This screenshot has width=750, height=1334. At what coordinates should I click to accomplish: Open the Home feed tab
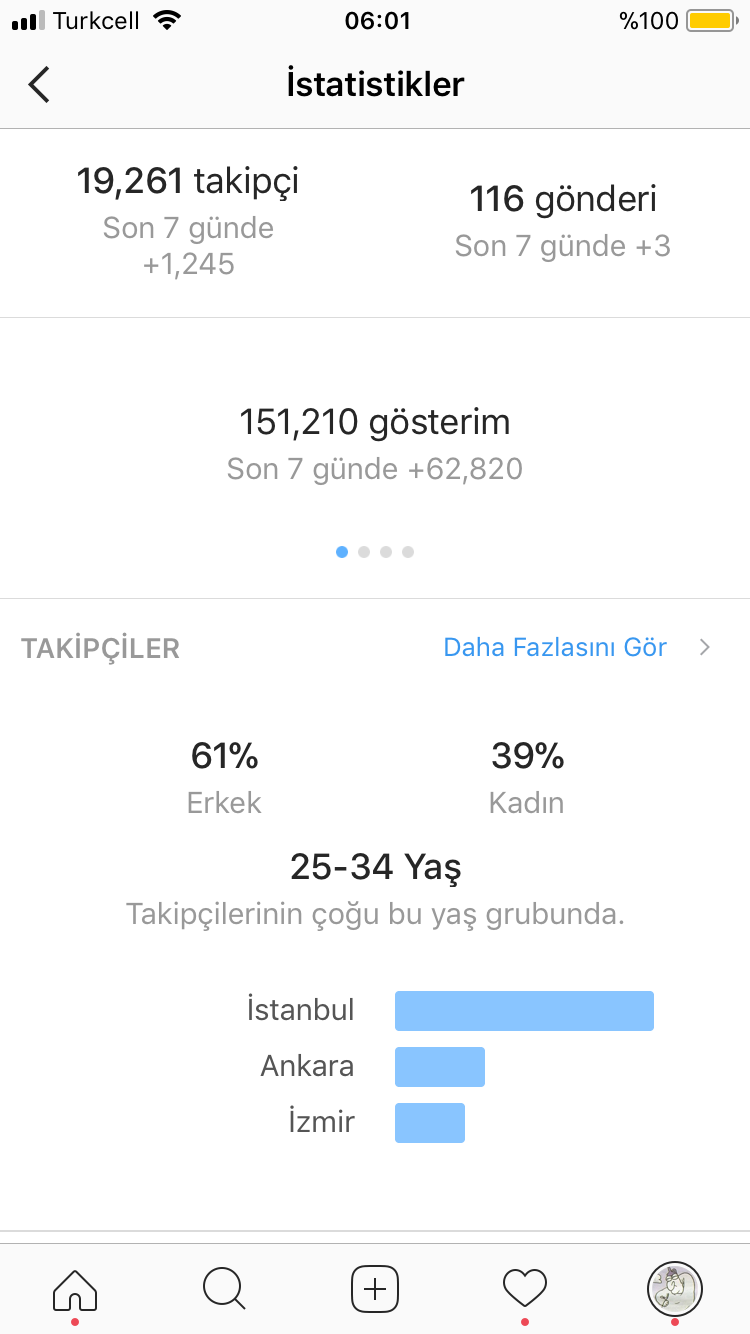[75, 1288]
